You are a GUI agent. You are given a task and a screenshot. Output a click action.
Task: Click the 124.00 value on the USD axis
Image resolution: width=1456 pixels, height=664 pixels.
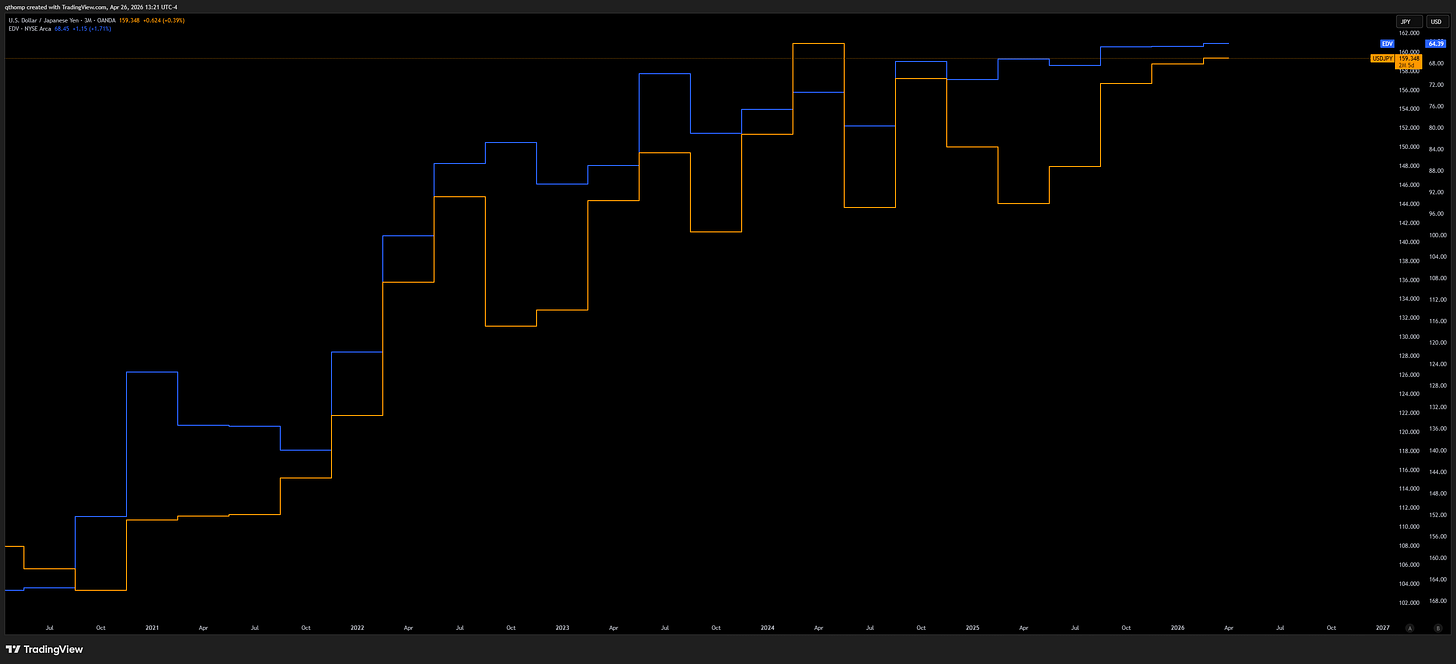pos(1436,364)
